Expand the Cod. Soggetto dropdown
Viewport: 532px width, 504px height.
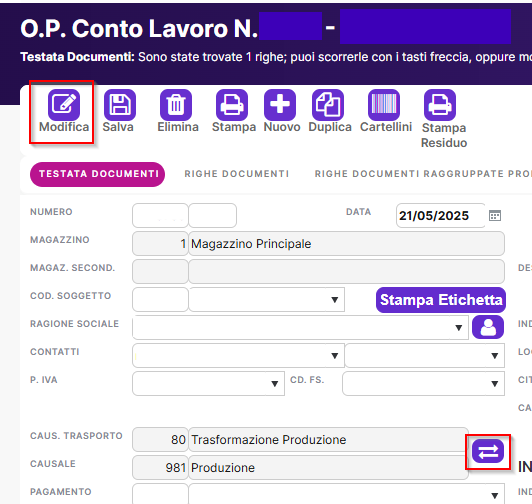(x=335, y=300)
